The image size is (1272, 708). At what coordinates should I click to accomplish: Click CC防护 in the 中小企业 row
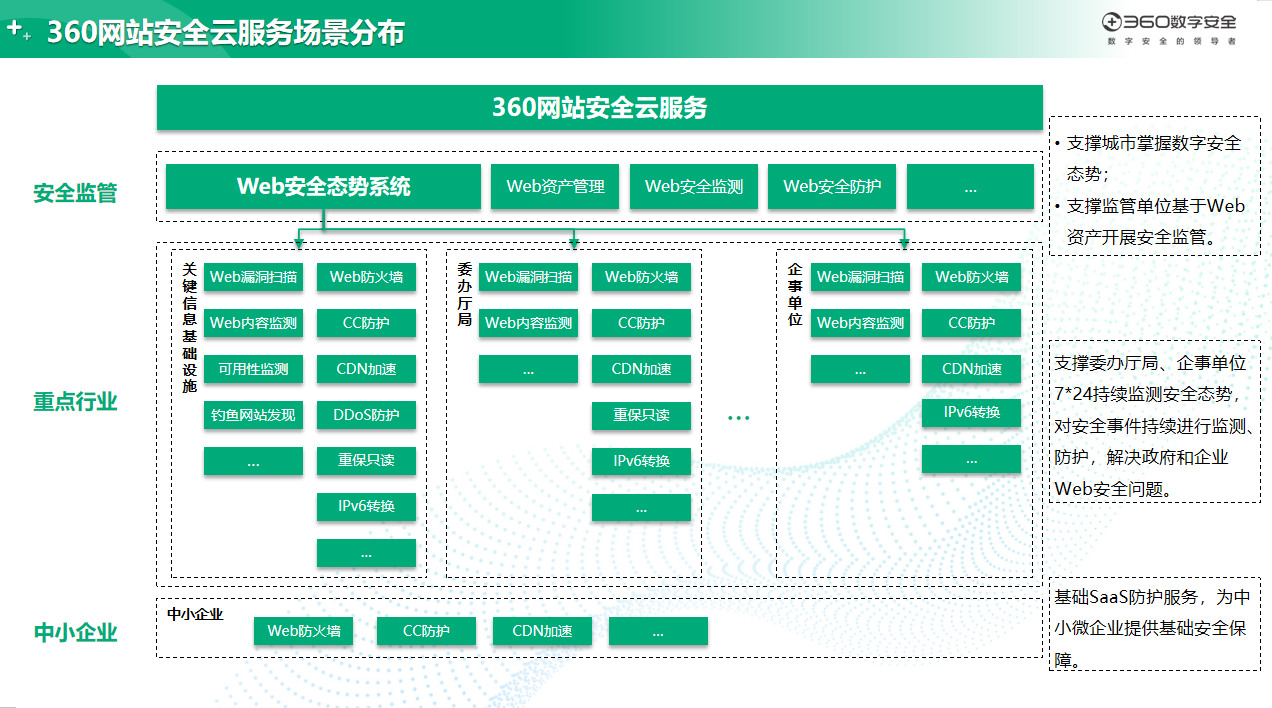[426, 631]
